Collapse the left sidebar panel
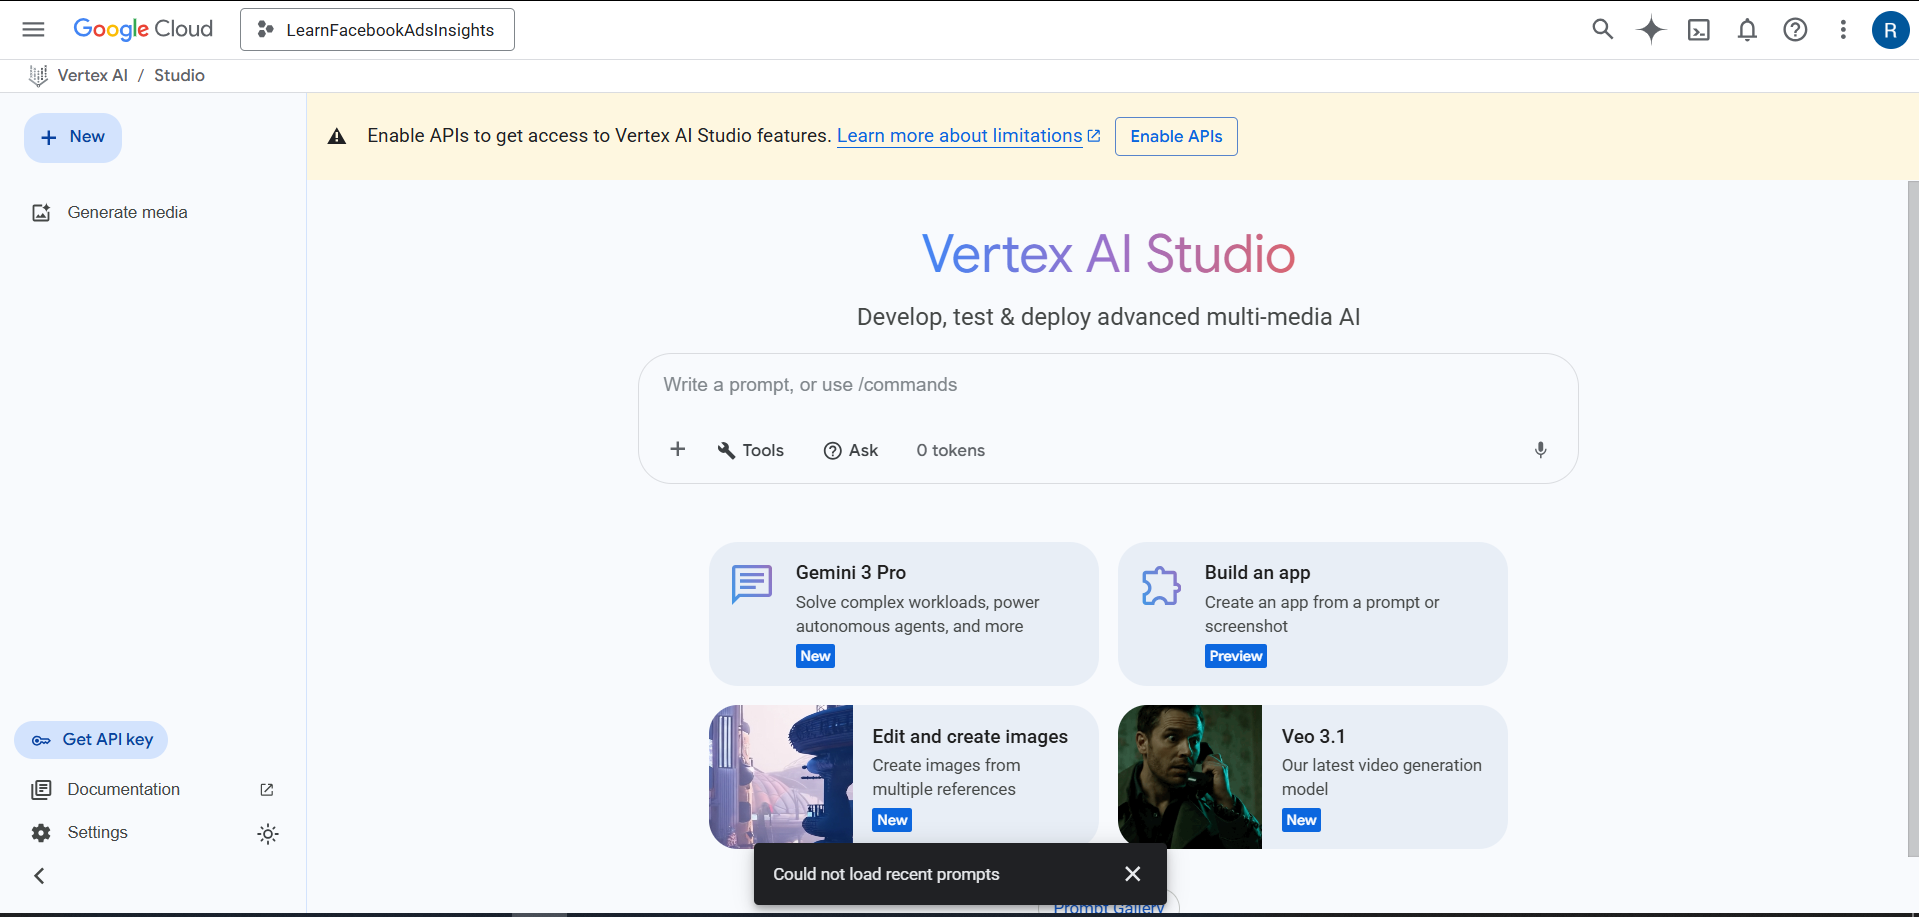 coord(39,876)
